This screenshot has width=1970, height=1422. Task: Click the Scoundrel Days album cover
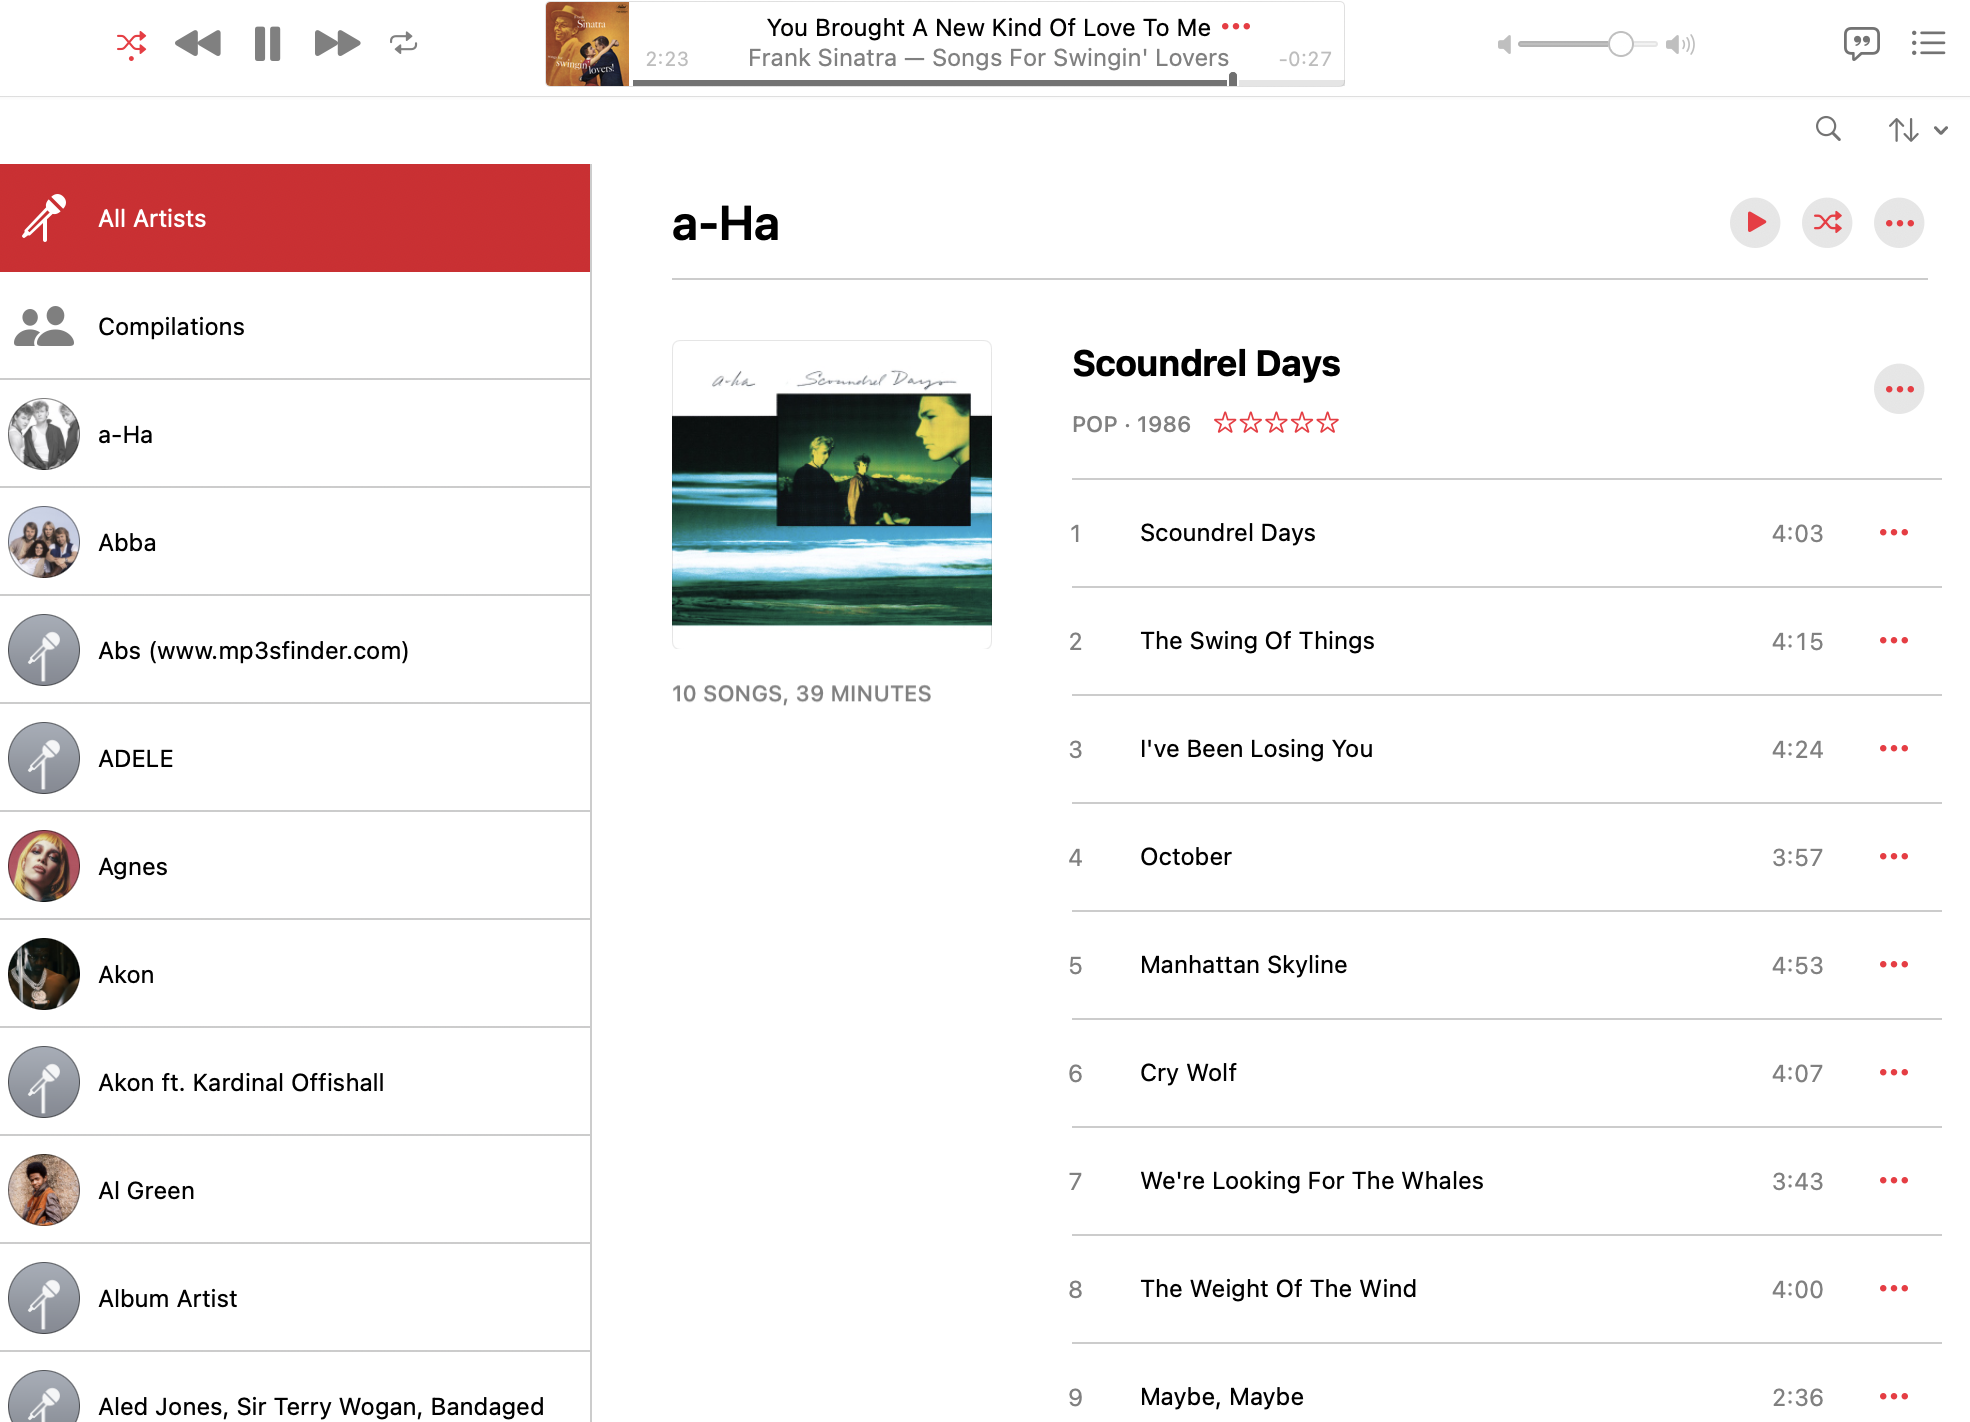[x=832, y=494]
